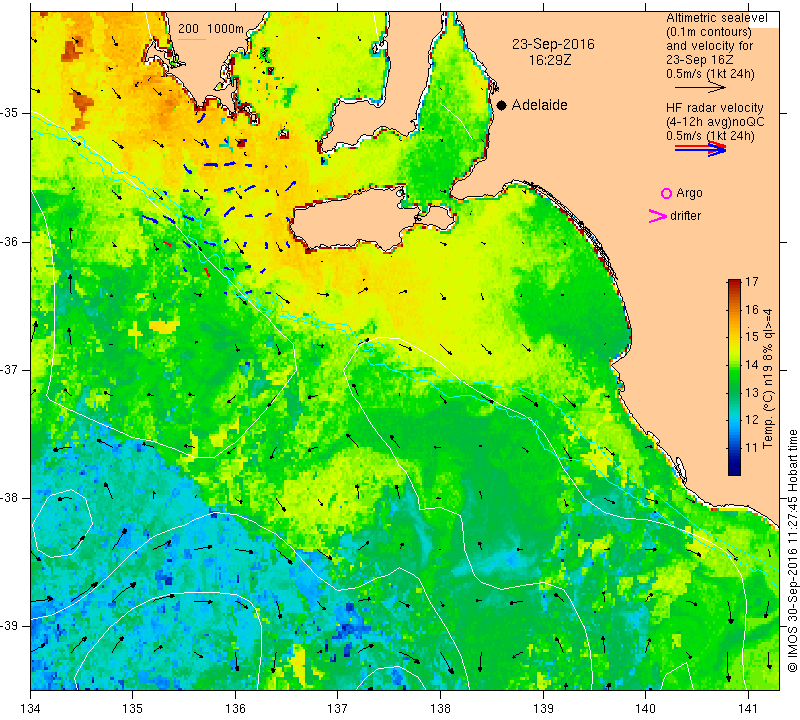This screenshot has width=800, height=720.
Task: Click the -38 latitude axis label
Action: pos(9,498)
